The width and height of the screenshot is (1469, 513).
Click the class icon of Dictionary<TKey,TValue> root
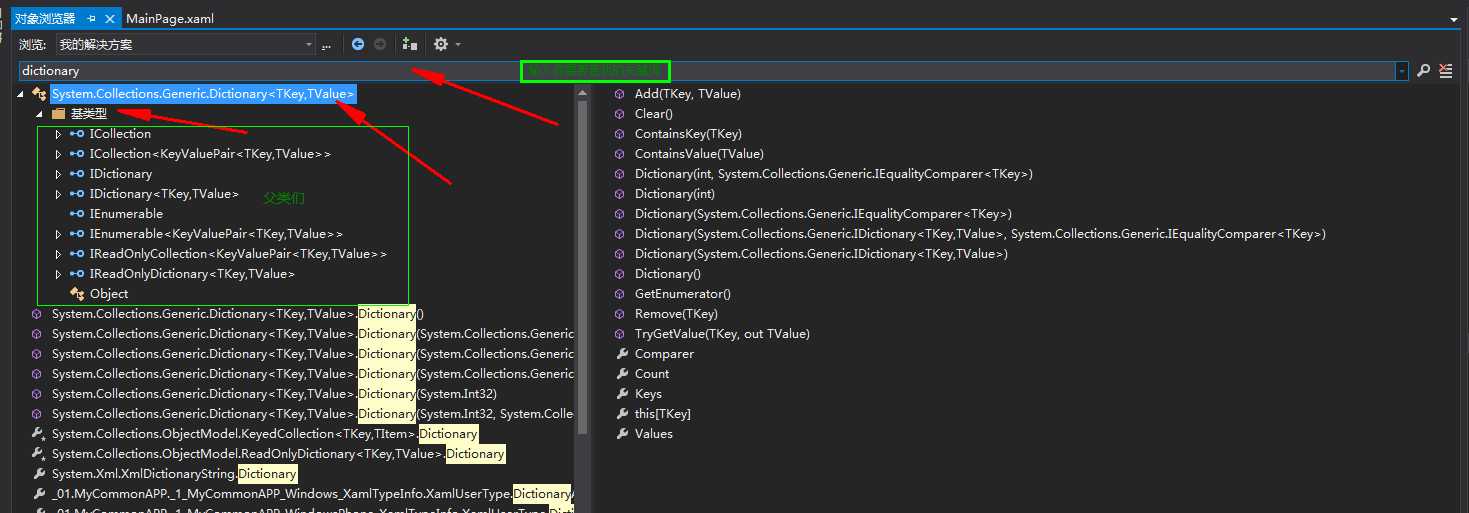tap(39, 93)
